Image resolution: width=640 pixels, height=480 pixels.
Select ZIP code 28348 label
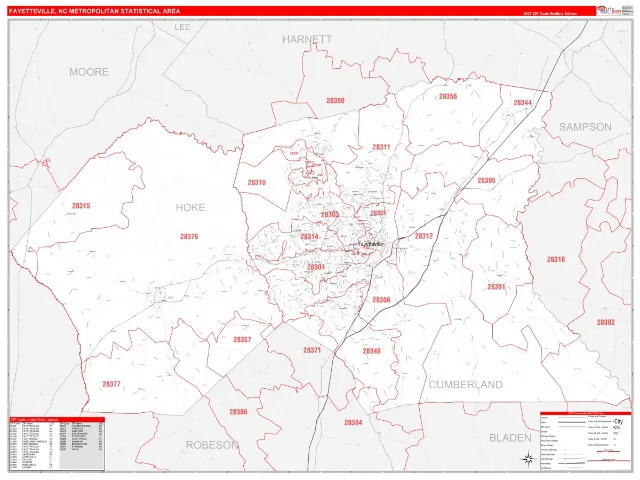pos(371,351)
